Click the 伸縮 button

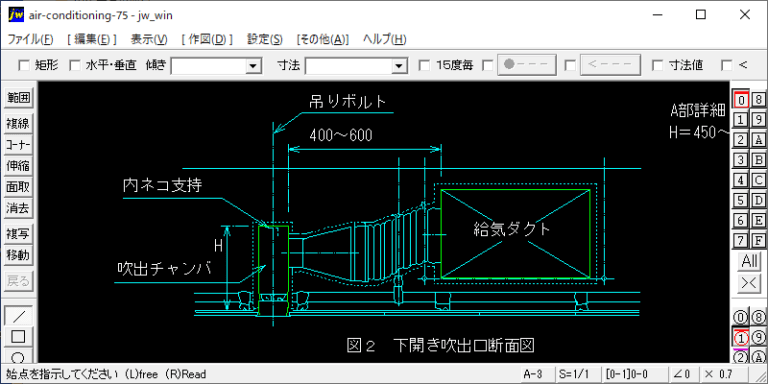click(18, 166)
